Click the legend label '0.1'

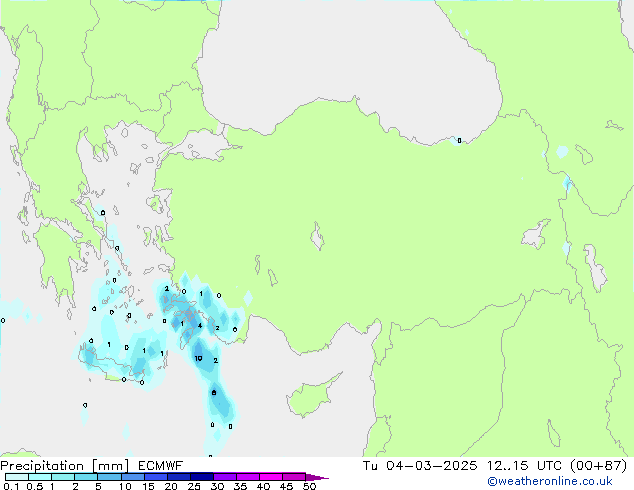click(x=11, y=486)
